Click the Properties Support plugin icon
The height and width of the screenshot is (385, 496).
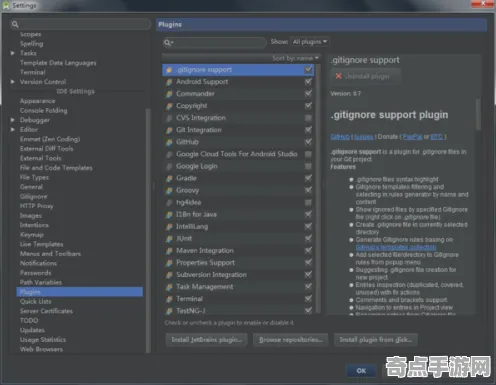(x=169, y=263)
